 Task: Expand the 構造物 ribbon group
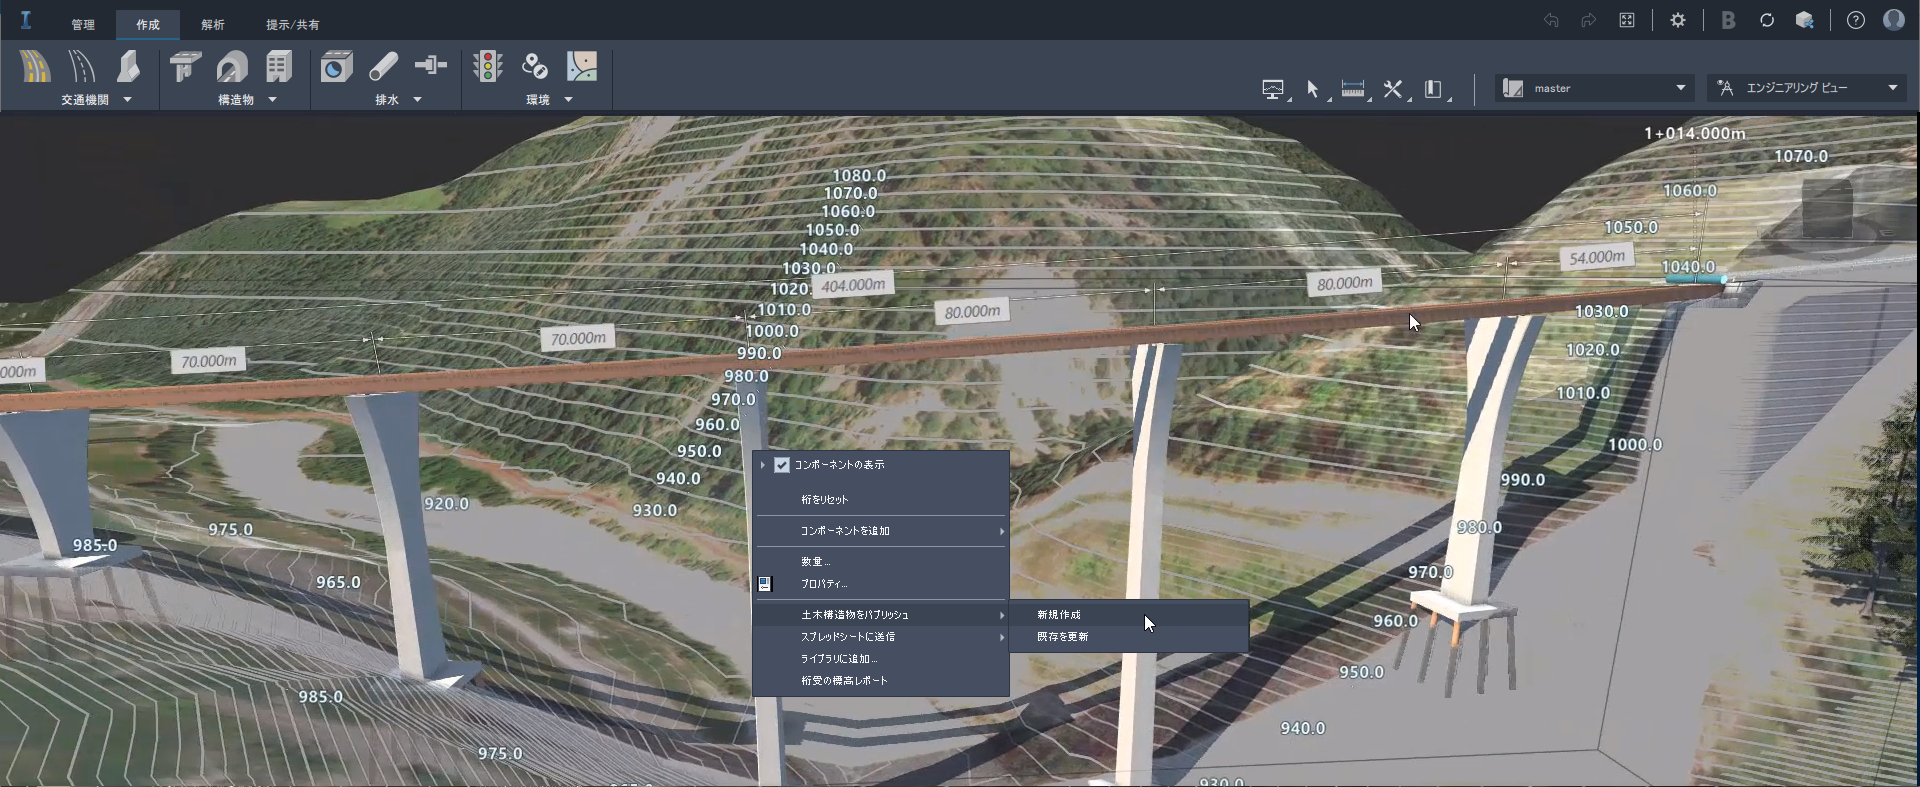click(272, 100)
